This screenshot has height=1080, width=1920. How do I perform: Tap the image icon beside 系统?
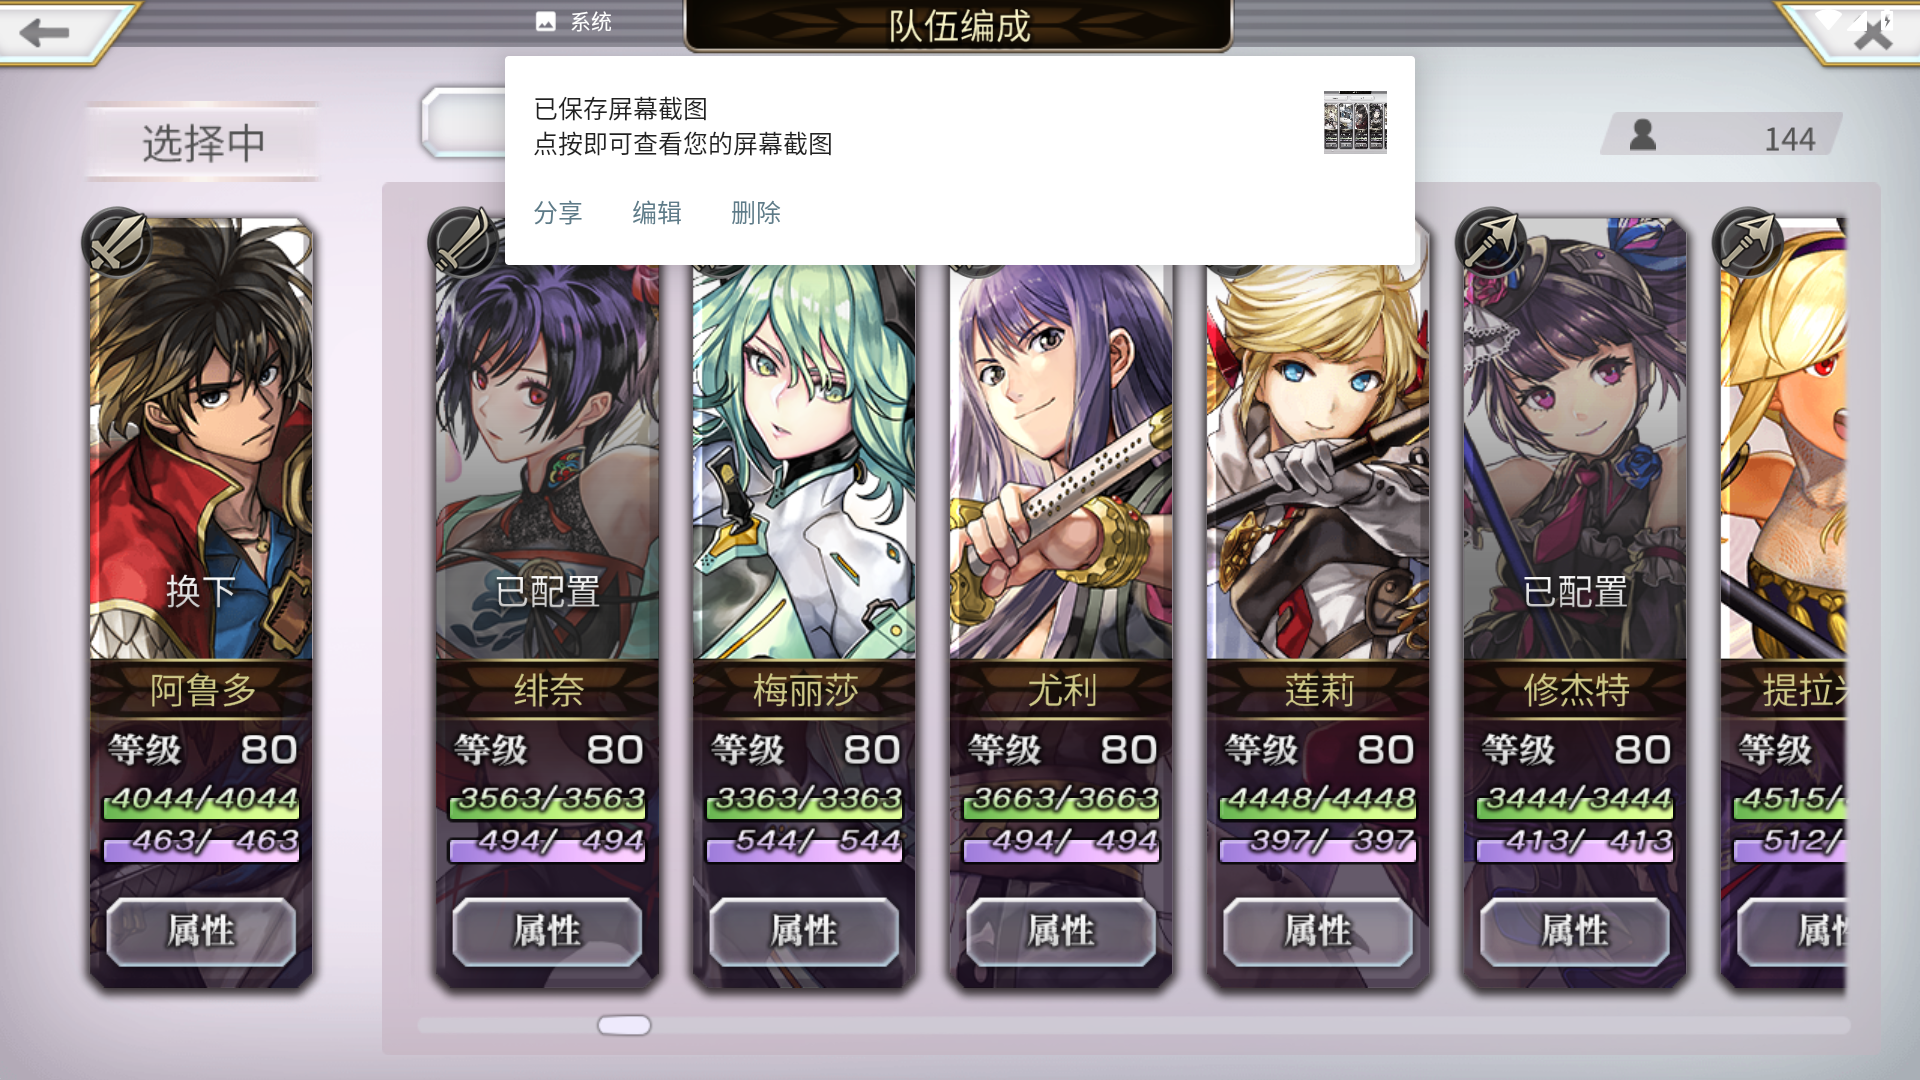[546, 21]
